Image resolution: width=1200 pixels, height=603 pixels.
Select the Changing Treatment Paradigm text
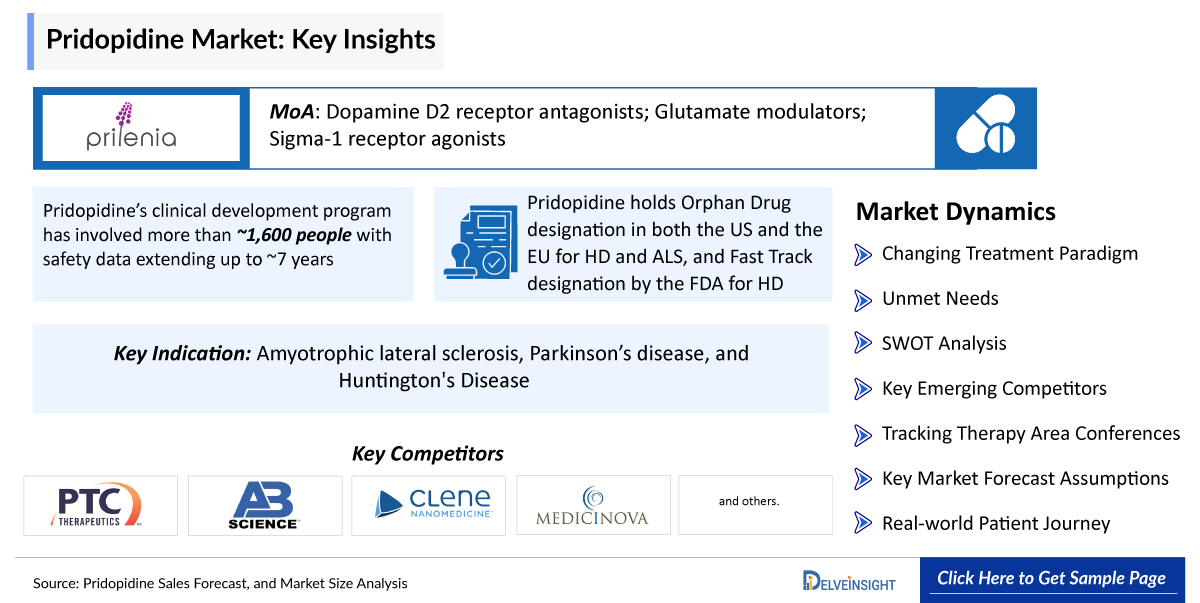coord(1010,254)
